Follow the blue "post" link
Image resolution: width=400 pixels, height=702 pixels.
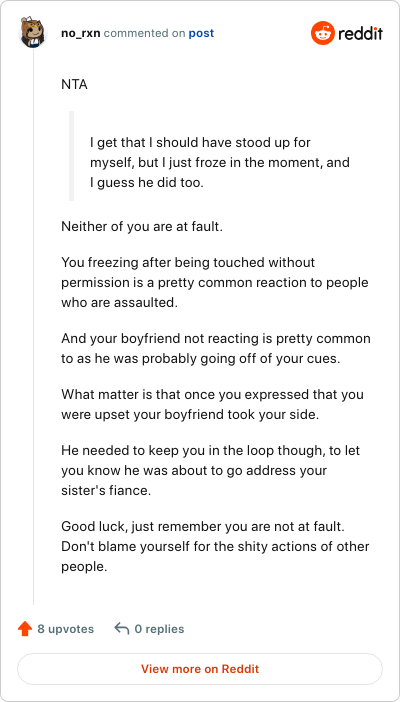[x=201, y=33]
